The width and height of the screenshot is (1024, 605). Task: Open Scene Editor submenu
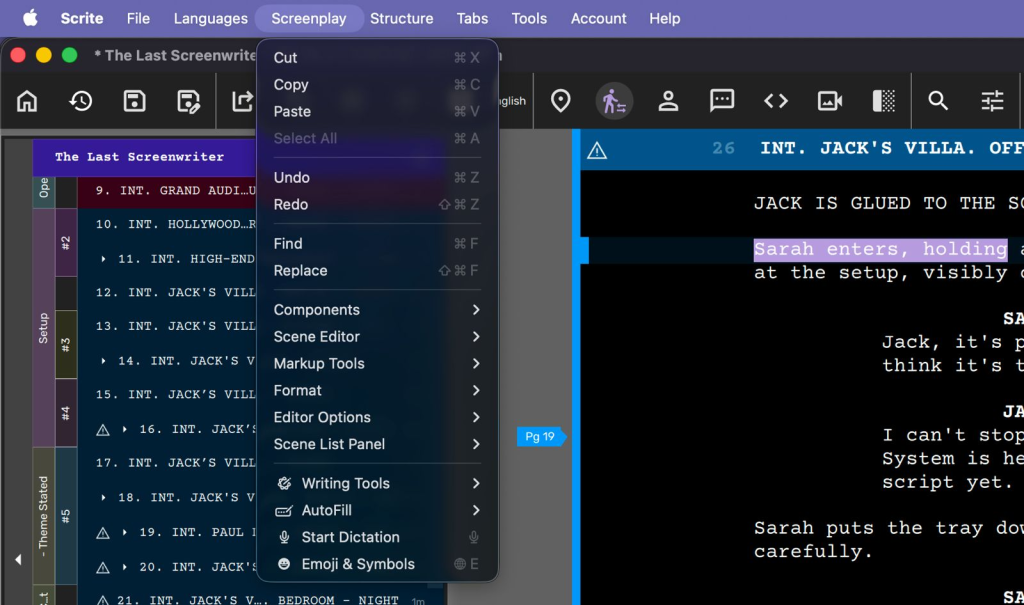pyautogui.click(x=377, y=336)
